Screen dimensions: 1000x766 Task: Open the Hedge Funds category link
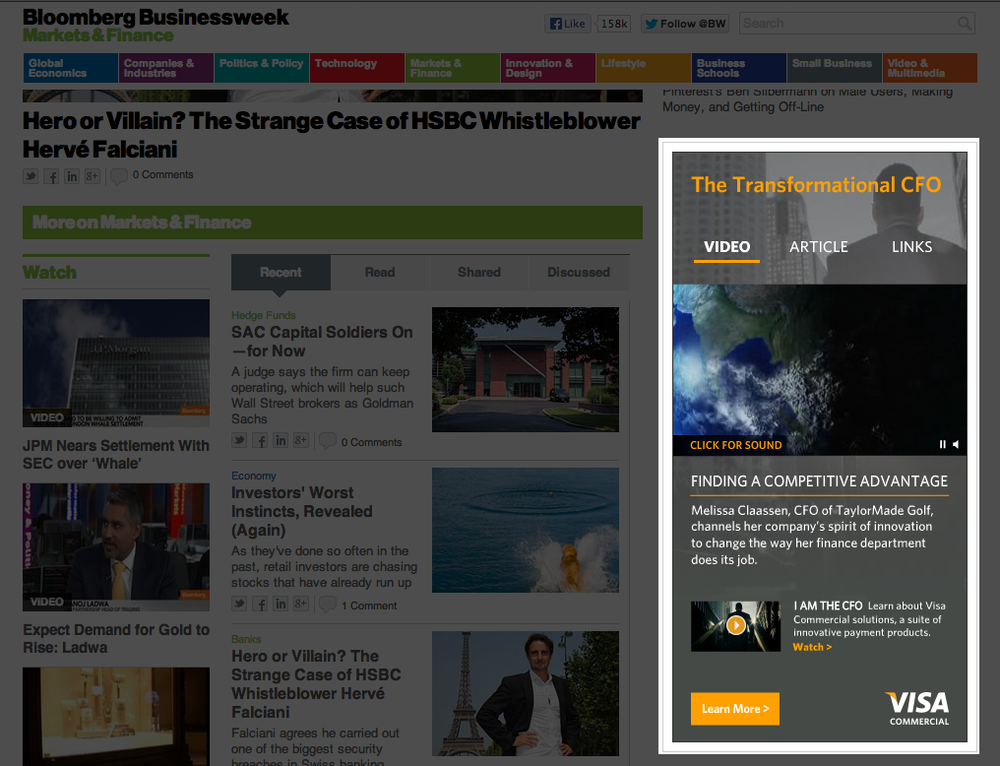263,315
